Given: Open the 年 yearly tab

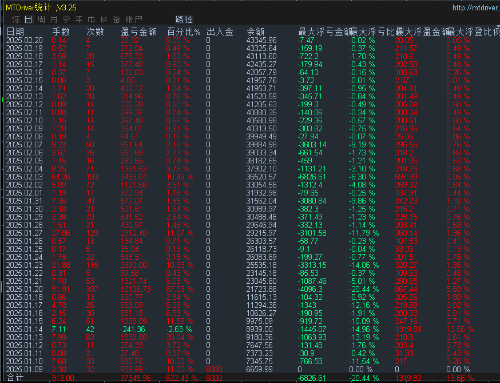Looking at the screenshot, I should (79, 19).
